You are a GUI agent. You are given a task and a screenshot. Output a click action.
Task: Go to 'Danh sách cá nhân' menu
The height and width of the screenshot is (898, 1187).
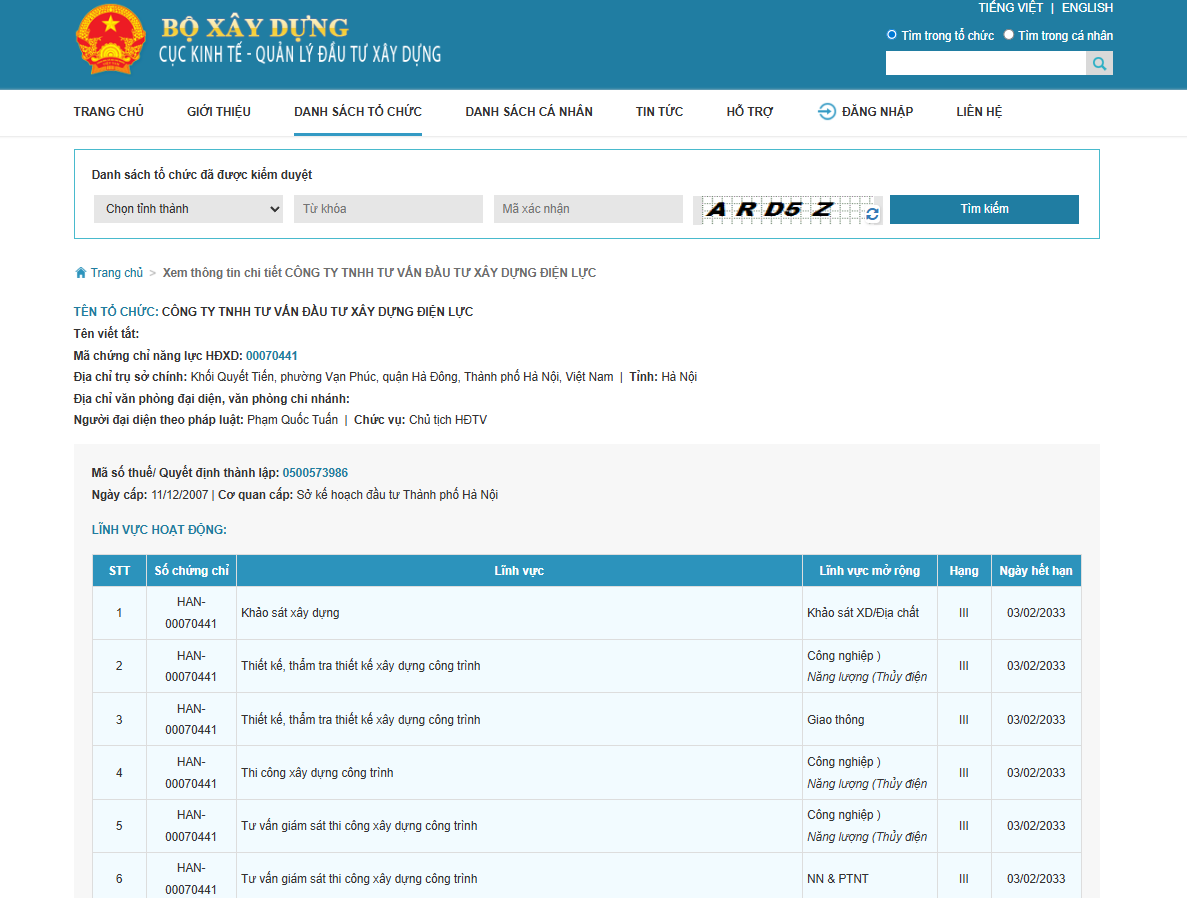[529, 111]
